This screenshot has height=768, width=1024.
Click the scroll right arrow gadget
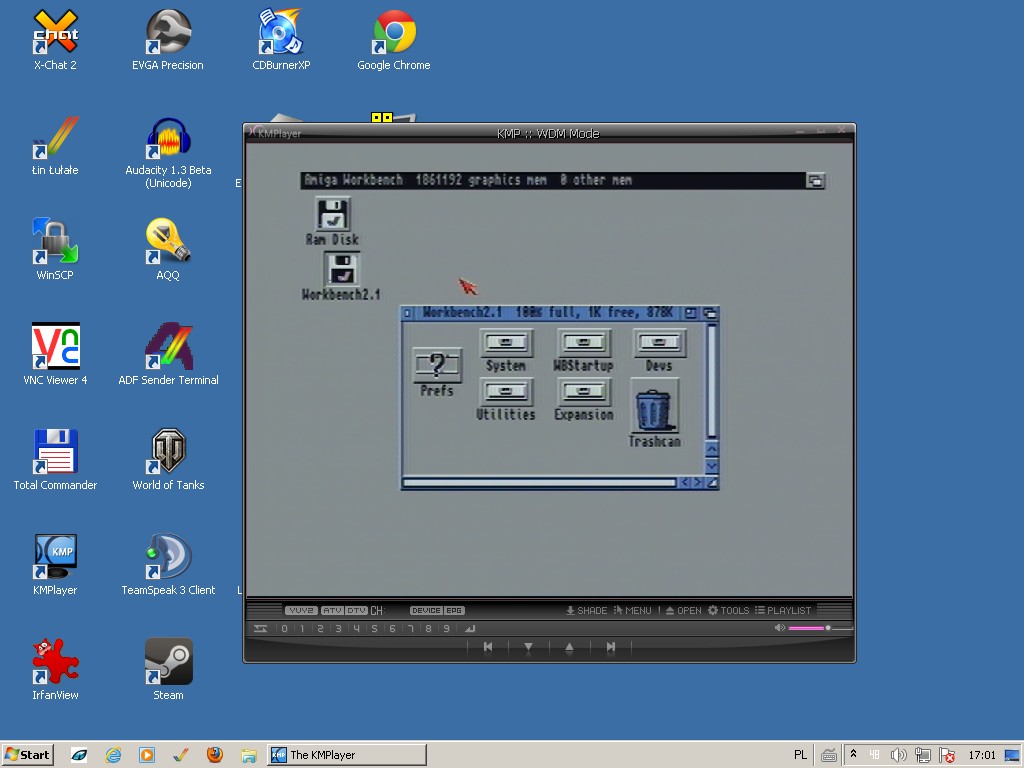point(697,483)
